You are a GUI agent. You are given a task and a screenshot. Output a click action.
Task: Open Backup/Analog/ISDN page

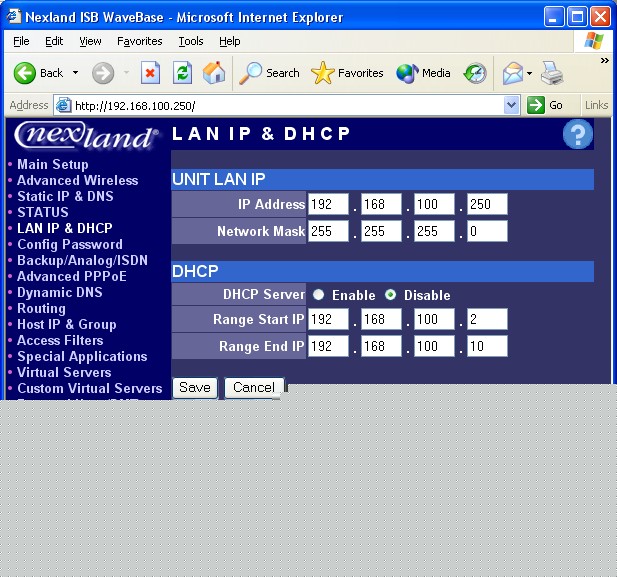click(82, 260)
